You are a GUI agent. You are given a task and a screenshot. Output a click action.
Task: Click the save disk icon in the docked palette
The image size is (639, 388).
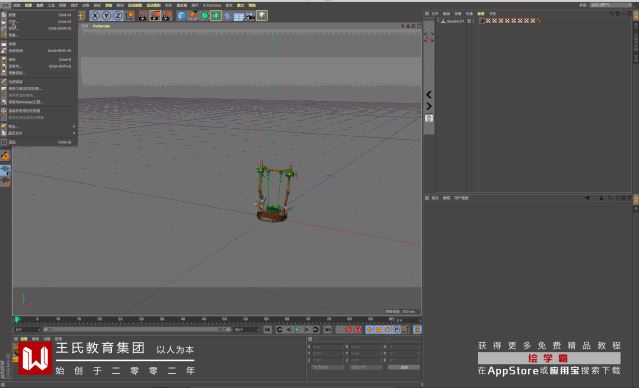(x=429, y=118)
